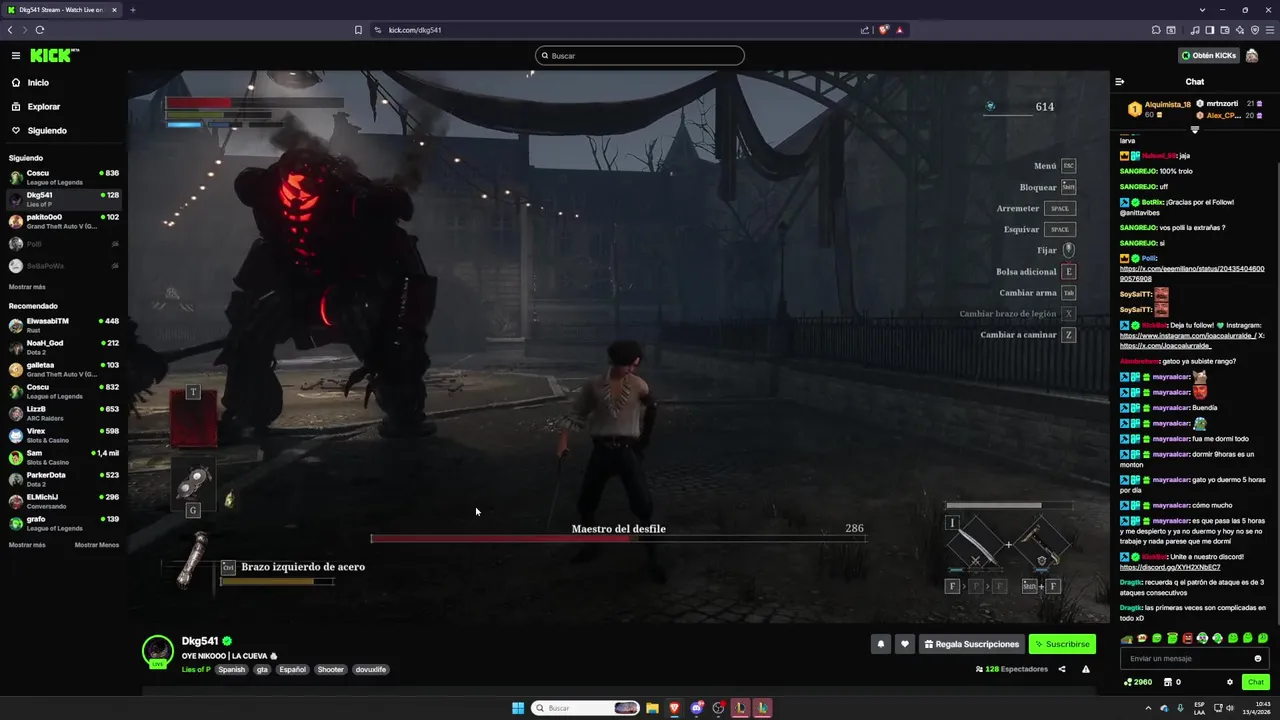Viewport: 1280px width, 720px height.
Task: Open the offline Polli channel
Action: click(x=64, y=244)
